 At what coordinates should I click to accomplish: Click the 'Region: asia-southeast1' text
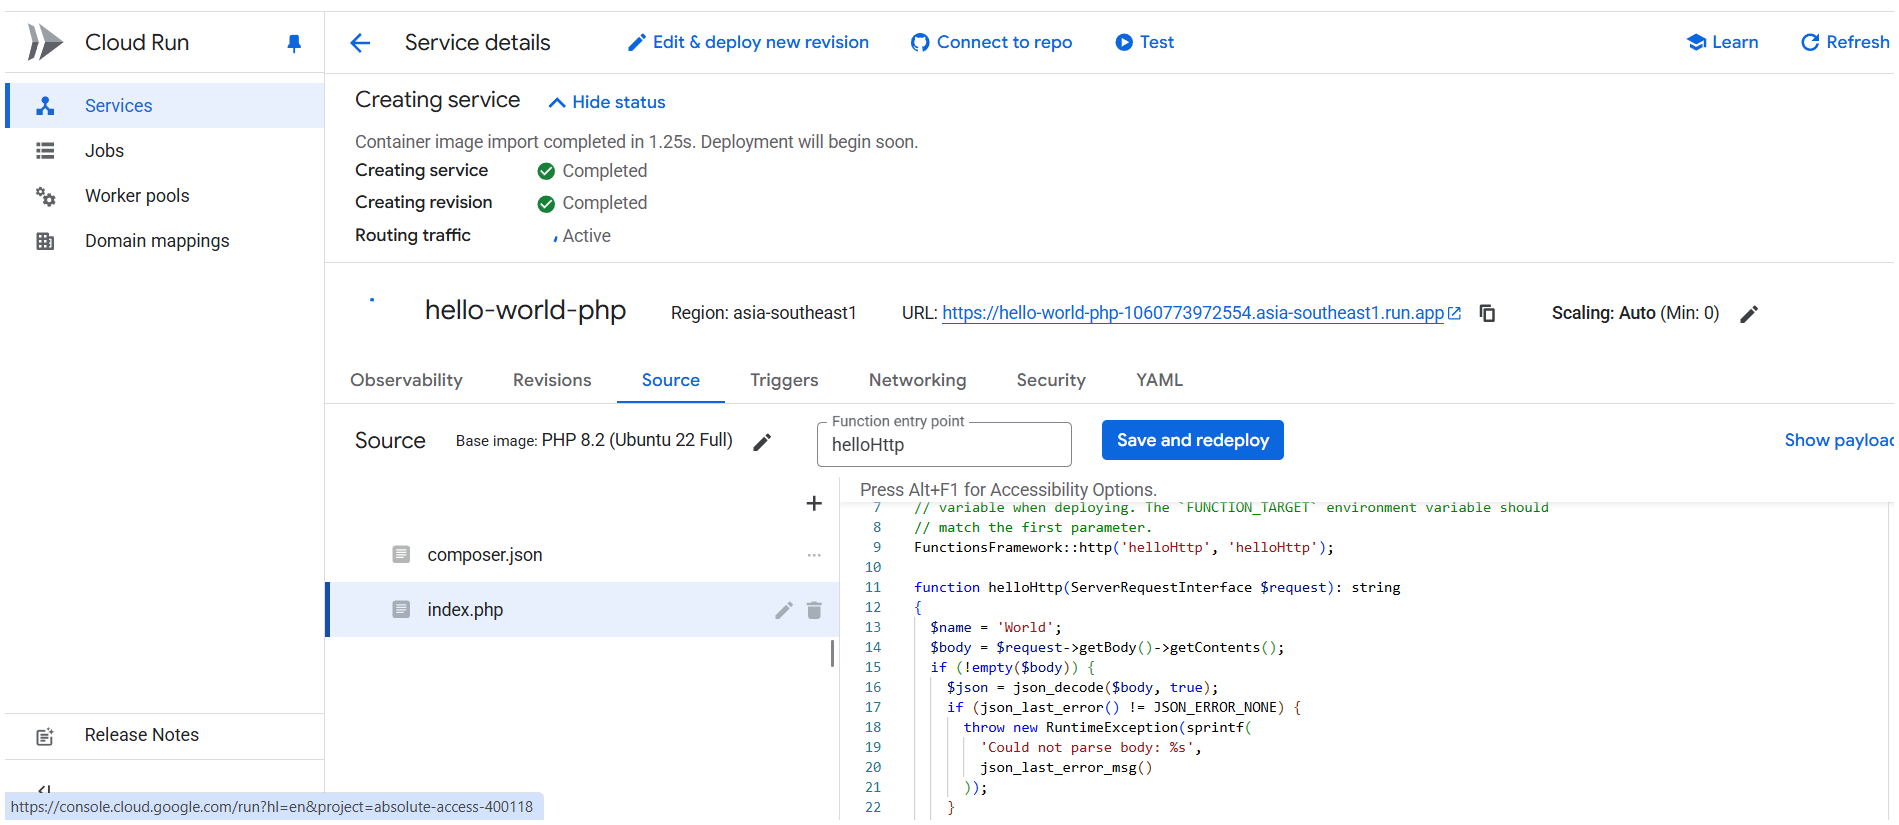(x=763, y=313)
